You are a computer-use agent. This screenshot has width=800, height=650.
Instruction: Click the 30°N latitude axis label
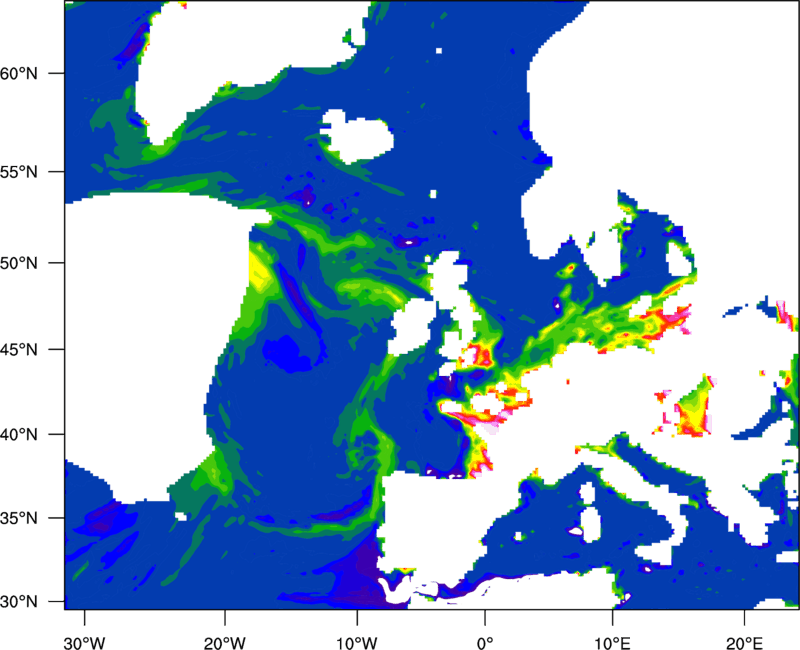[41, 601]
